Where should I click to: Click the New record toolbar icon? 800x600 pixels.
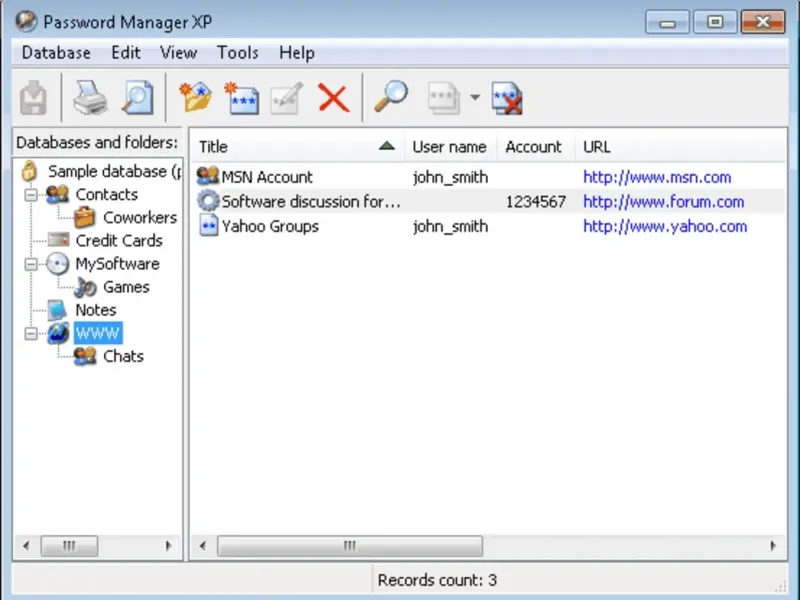click(x=242, y=97)
